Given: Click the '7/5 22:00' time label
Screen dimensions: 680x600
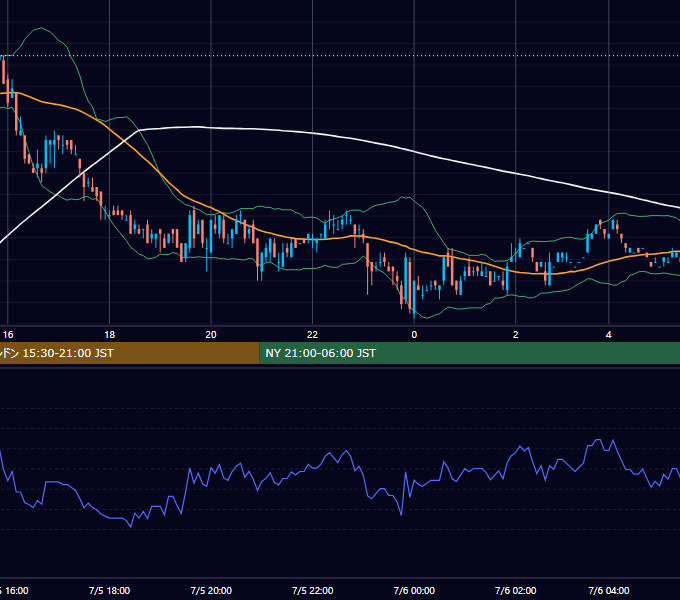Looking at the screenshot, I should click(x=313, y=590).
